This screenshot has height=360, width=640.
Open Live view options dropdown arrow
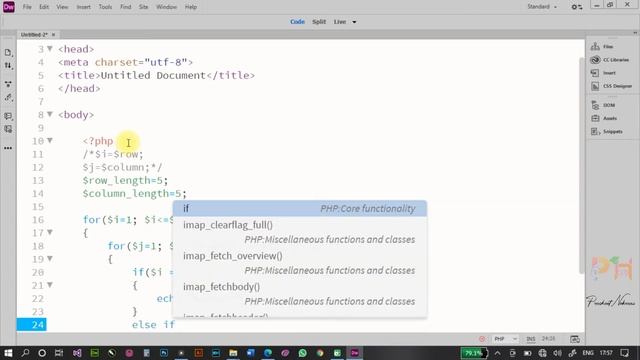[x=354, y=22]
